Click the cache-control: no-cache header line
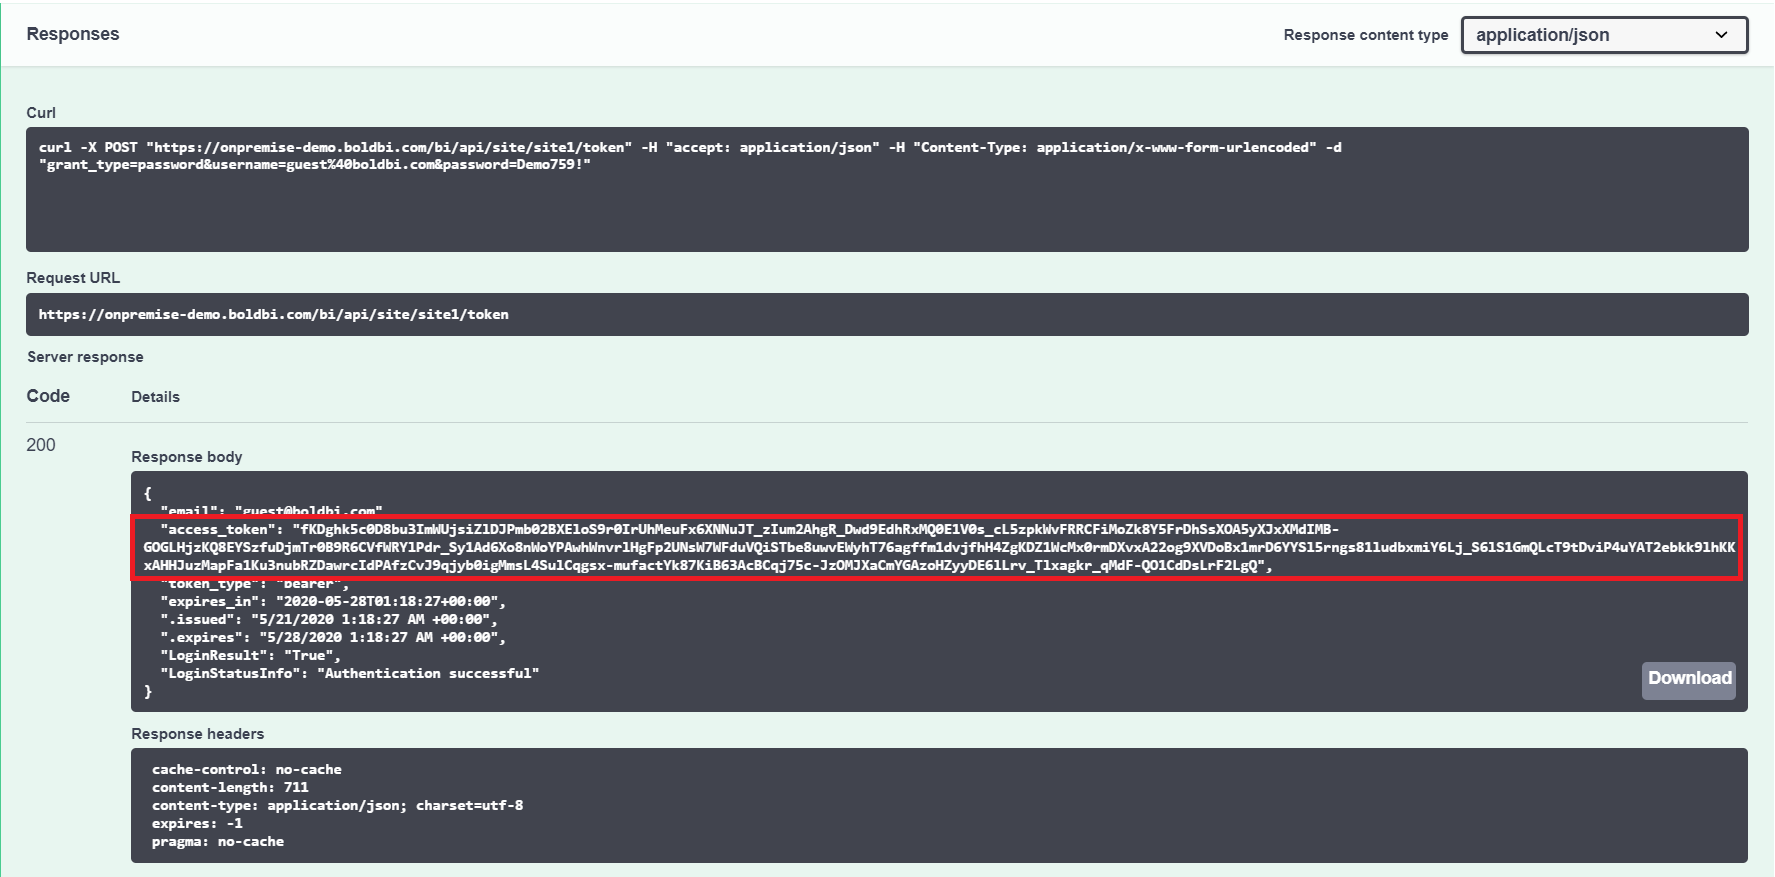1775x877 pixels. click(x=246, y=769)
